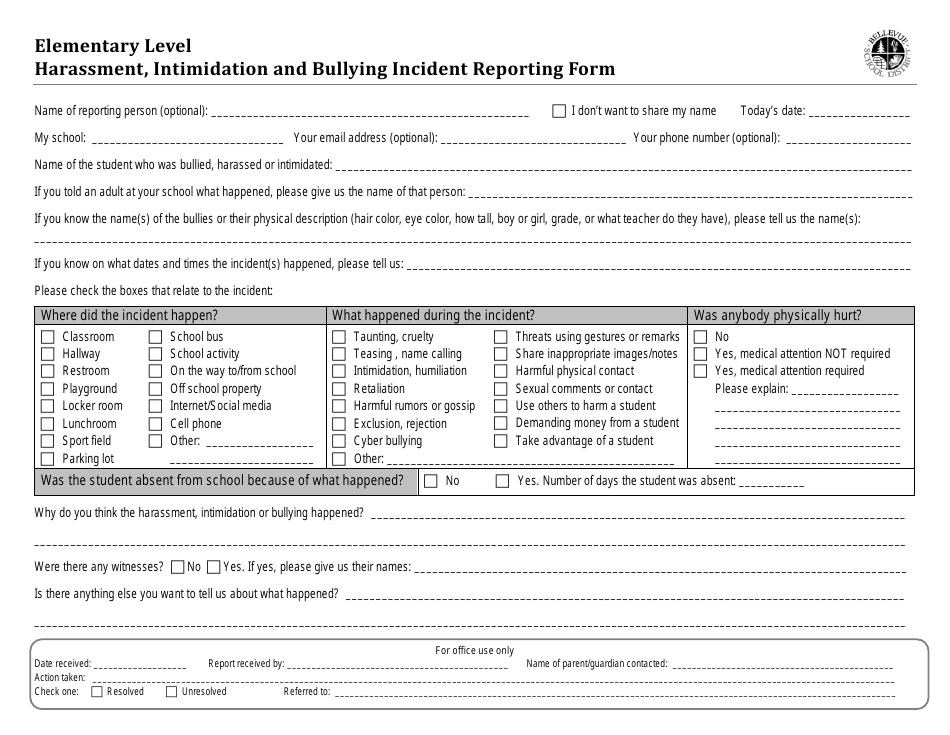This screenshot has width=950, height=735.
Task: Check "No" under Was anybody physically hurt
Action: point(700,337)
